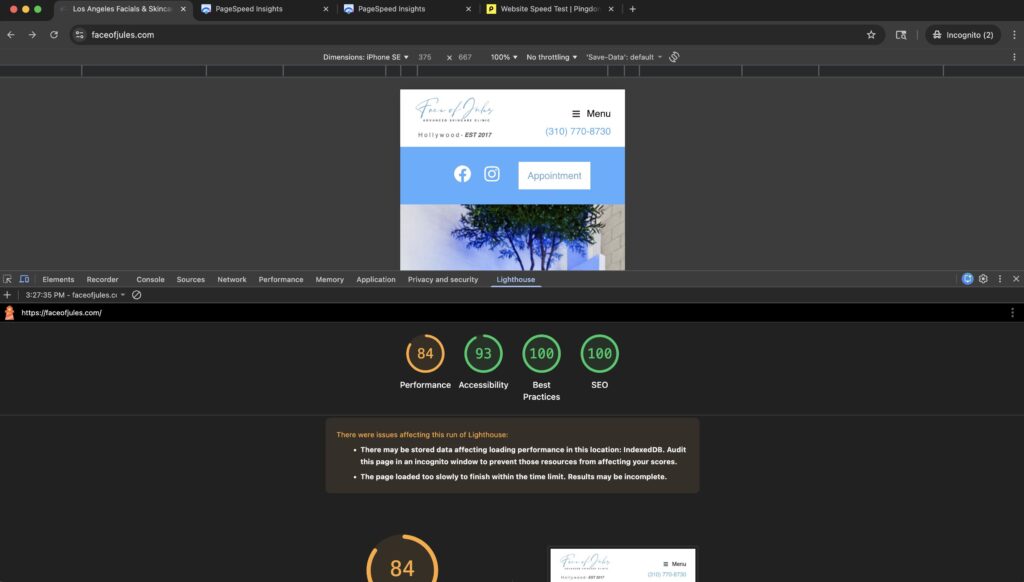Click the (310) 770-8730 phone link

[x=578, y=131]
